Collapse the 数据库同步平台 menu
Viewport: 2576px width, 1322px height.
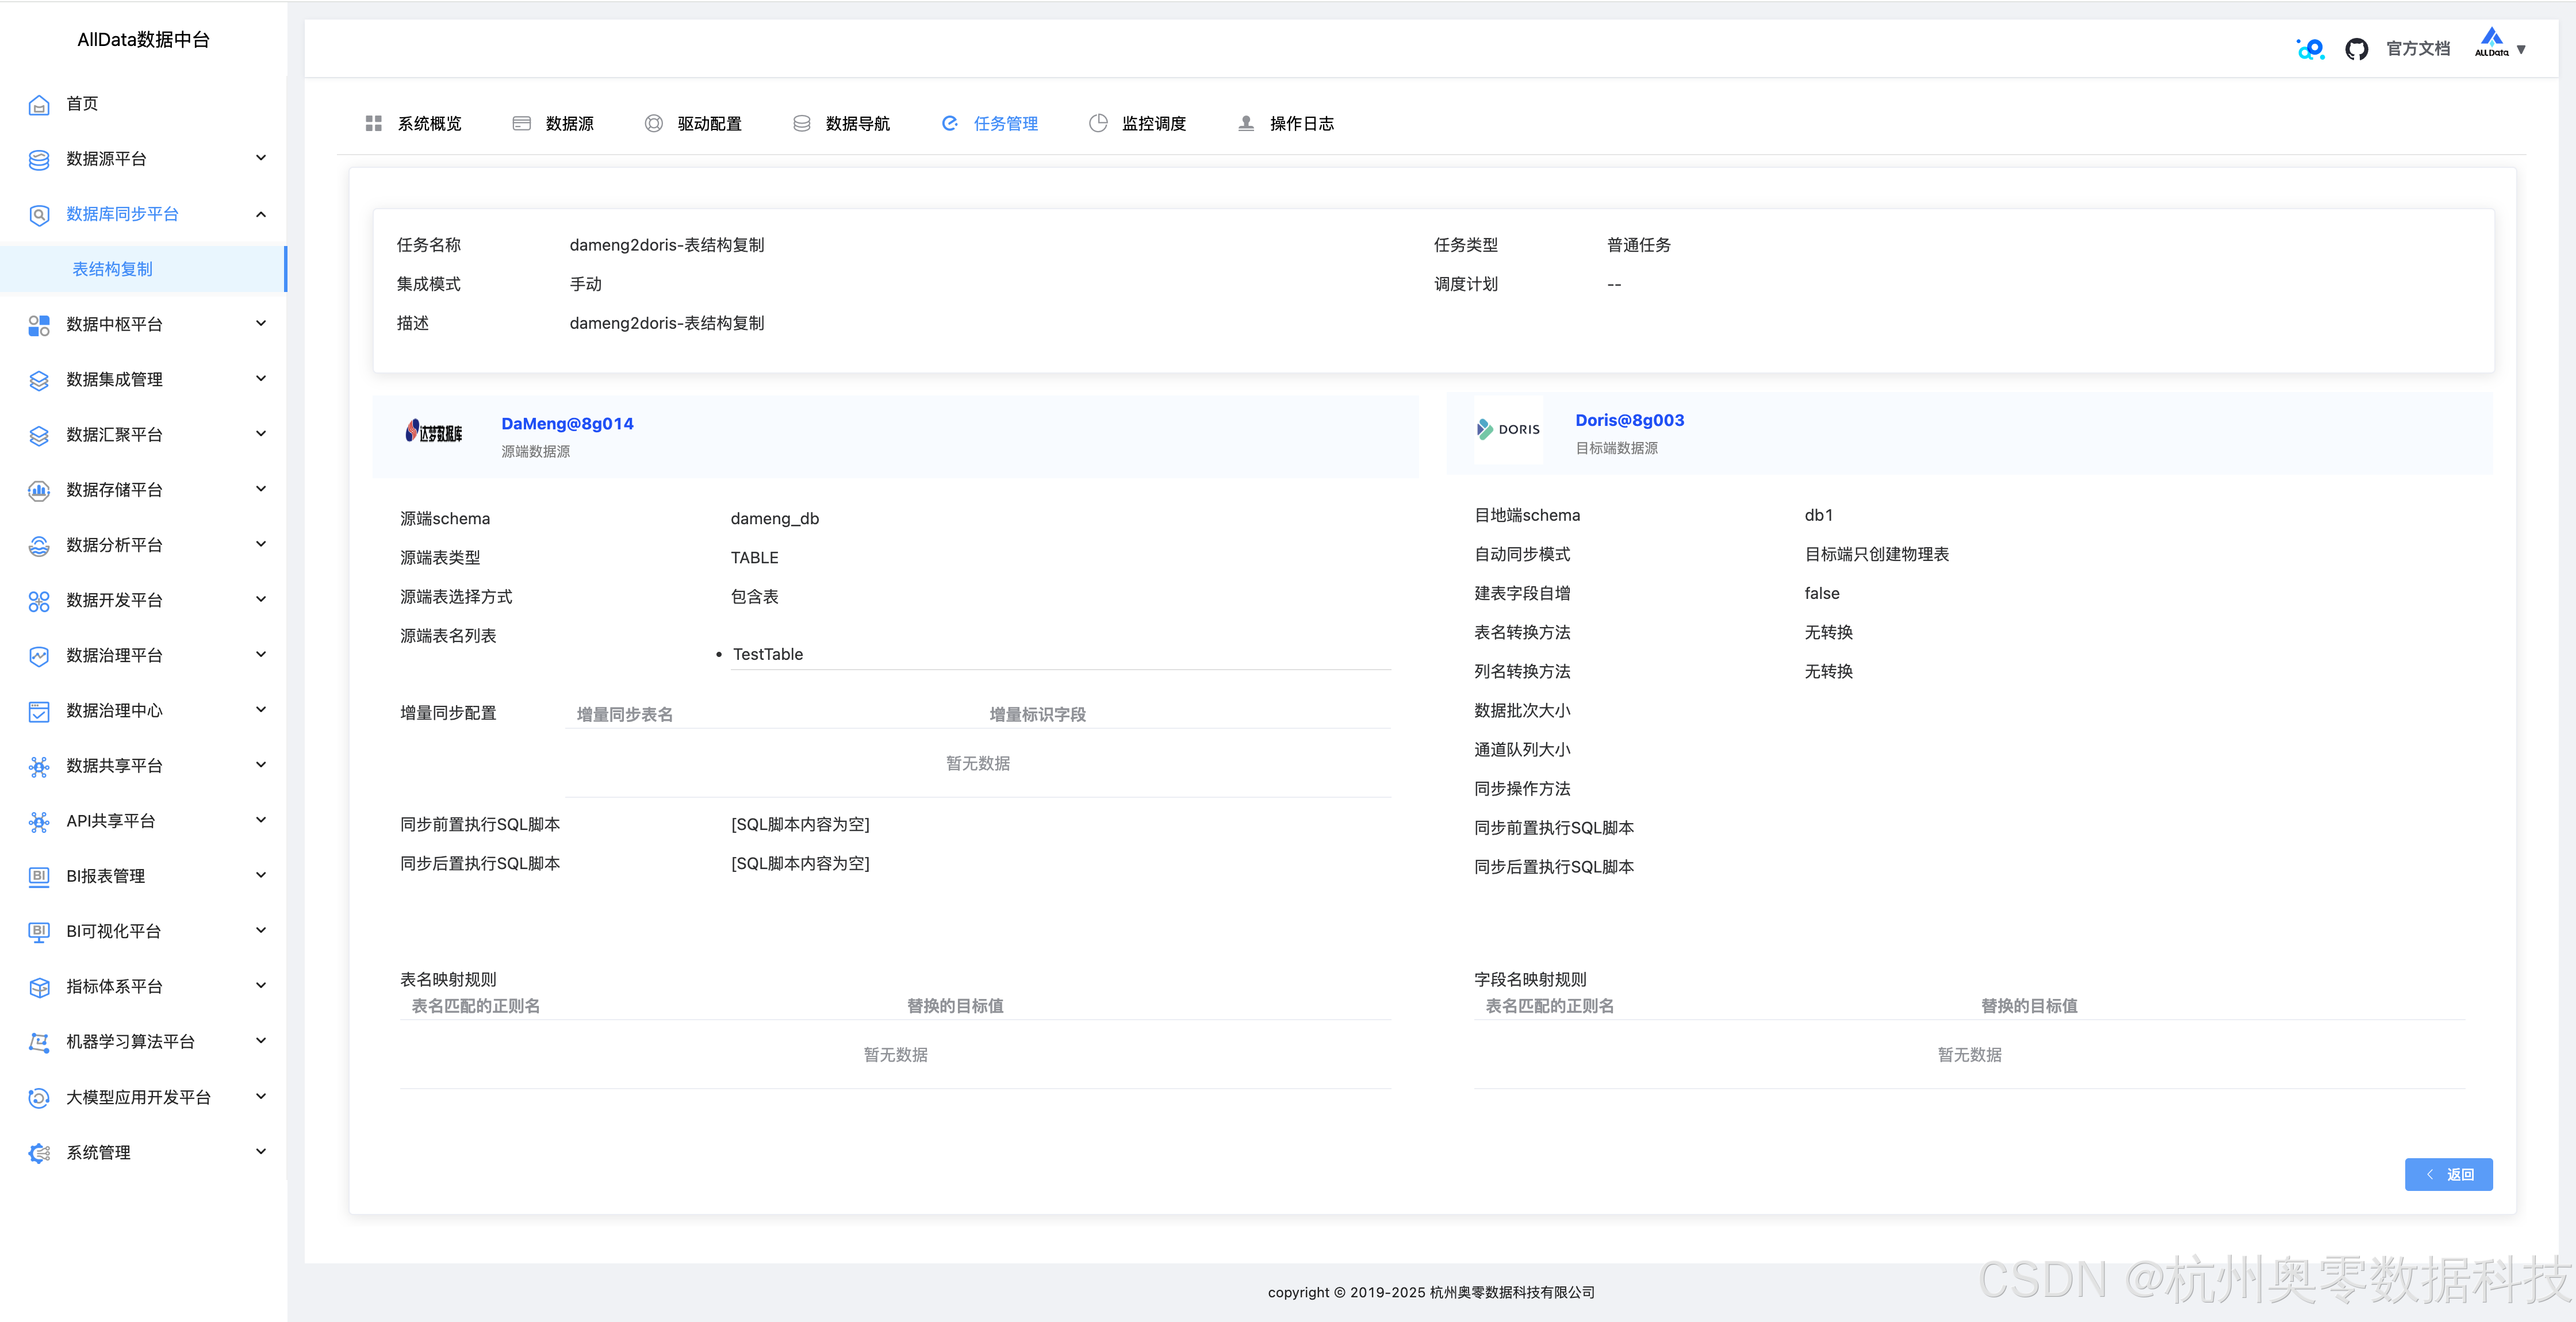pyautogui.click(x=261, y=214)
